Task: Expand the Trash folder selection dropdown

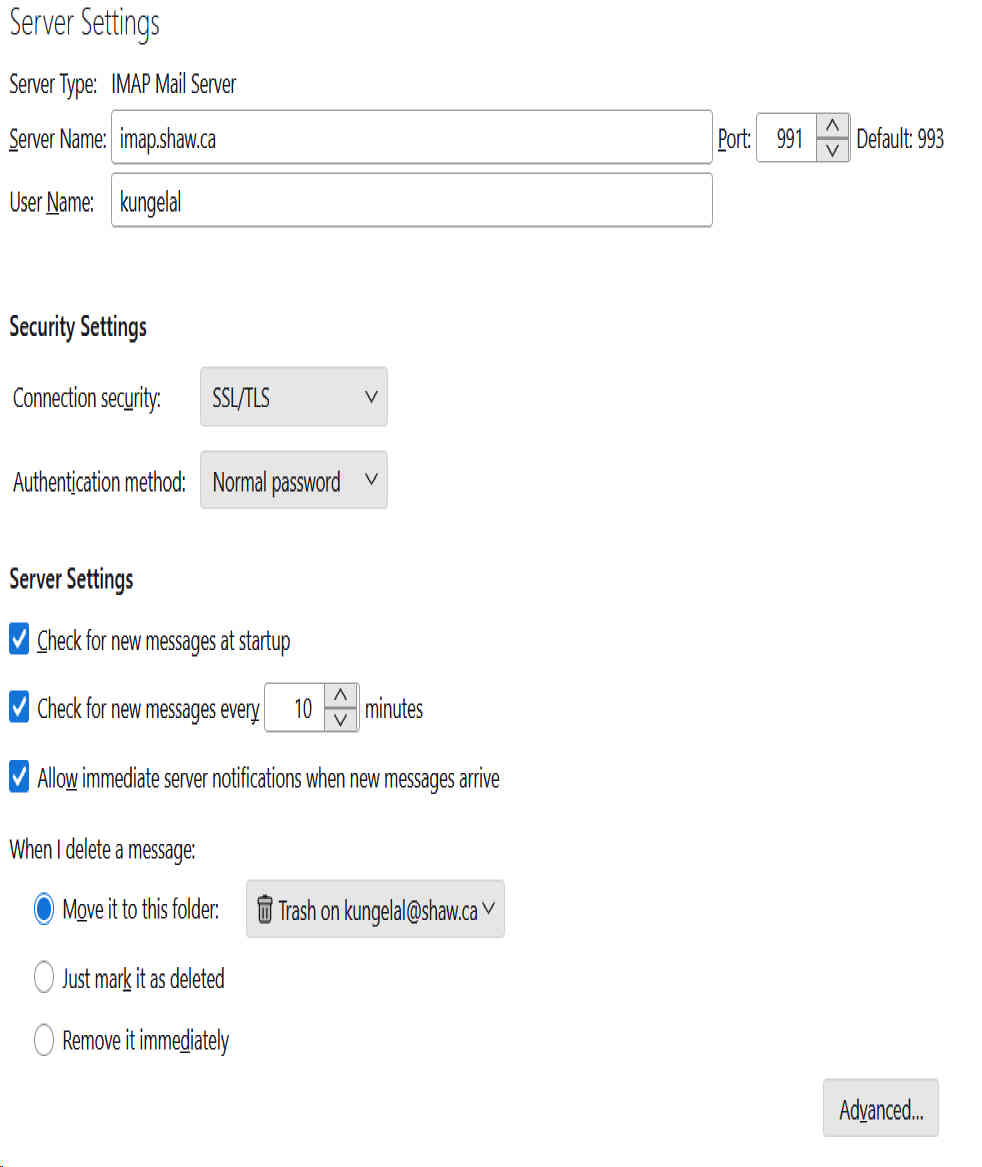Action: point(375,910)
